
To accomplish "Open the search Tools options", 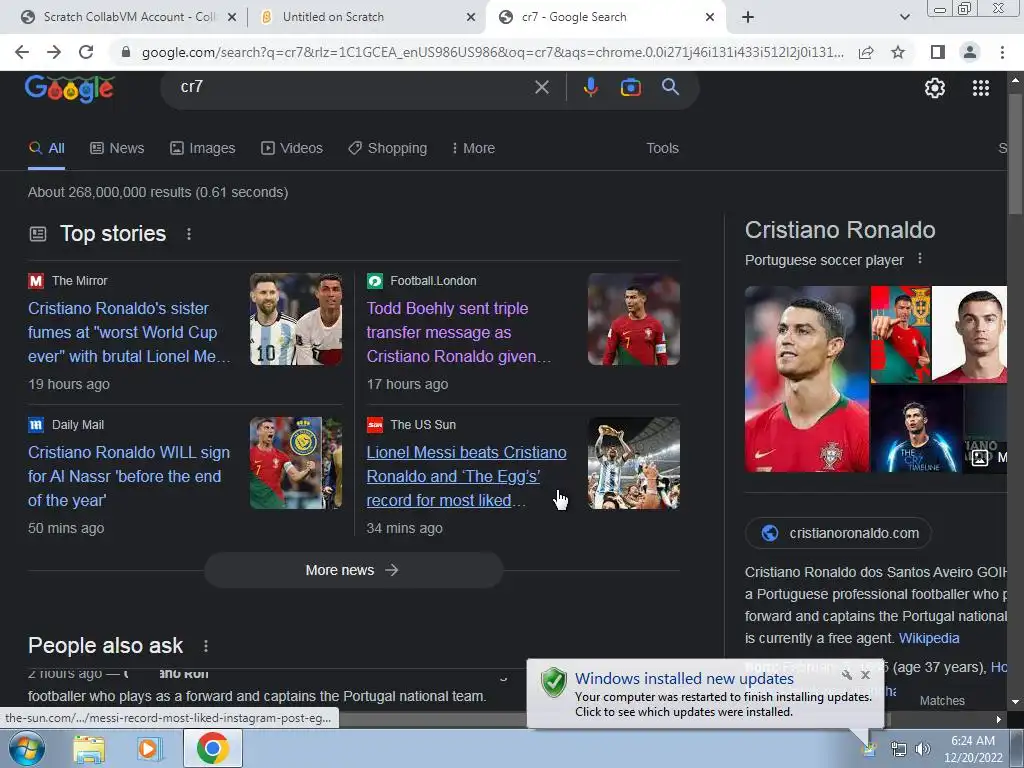I will click(x=662, y=148).
